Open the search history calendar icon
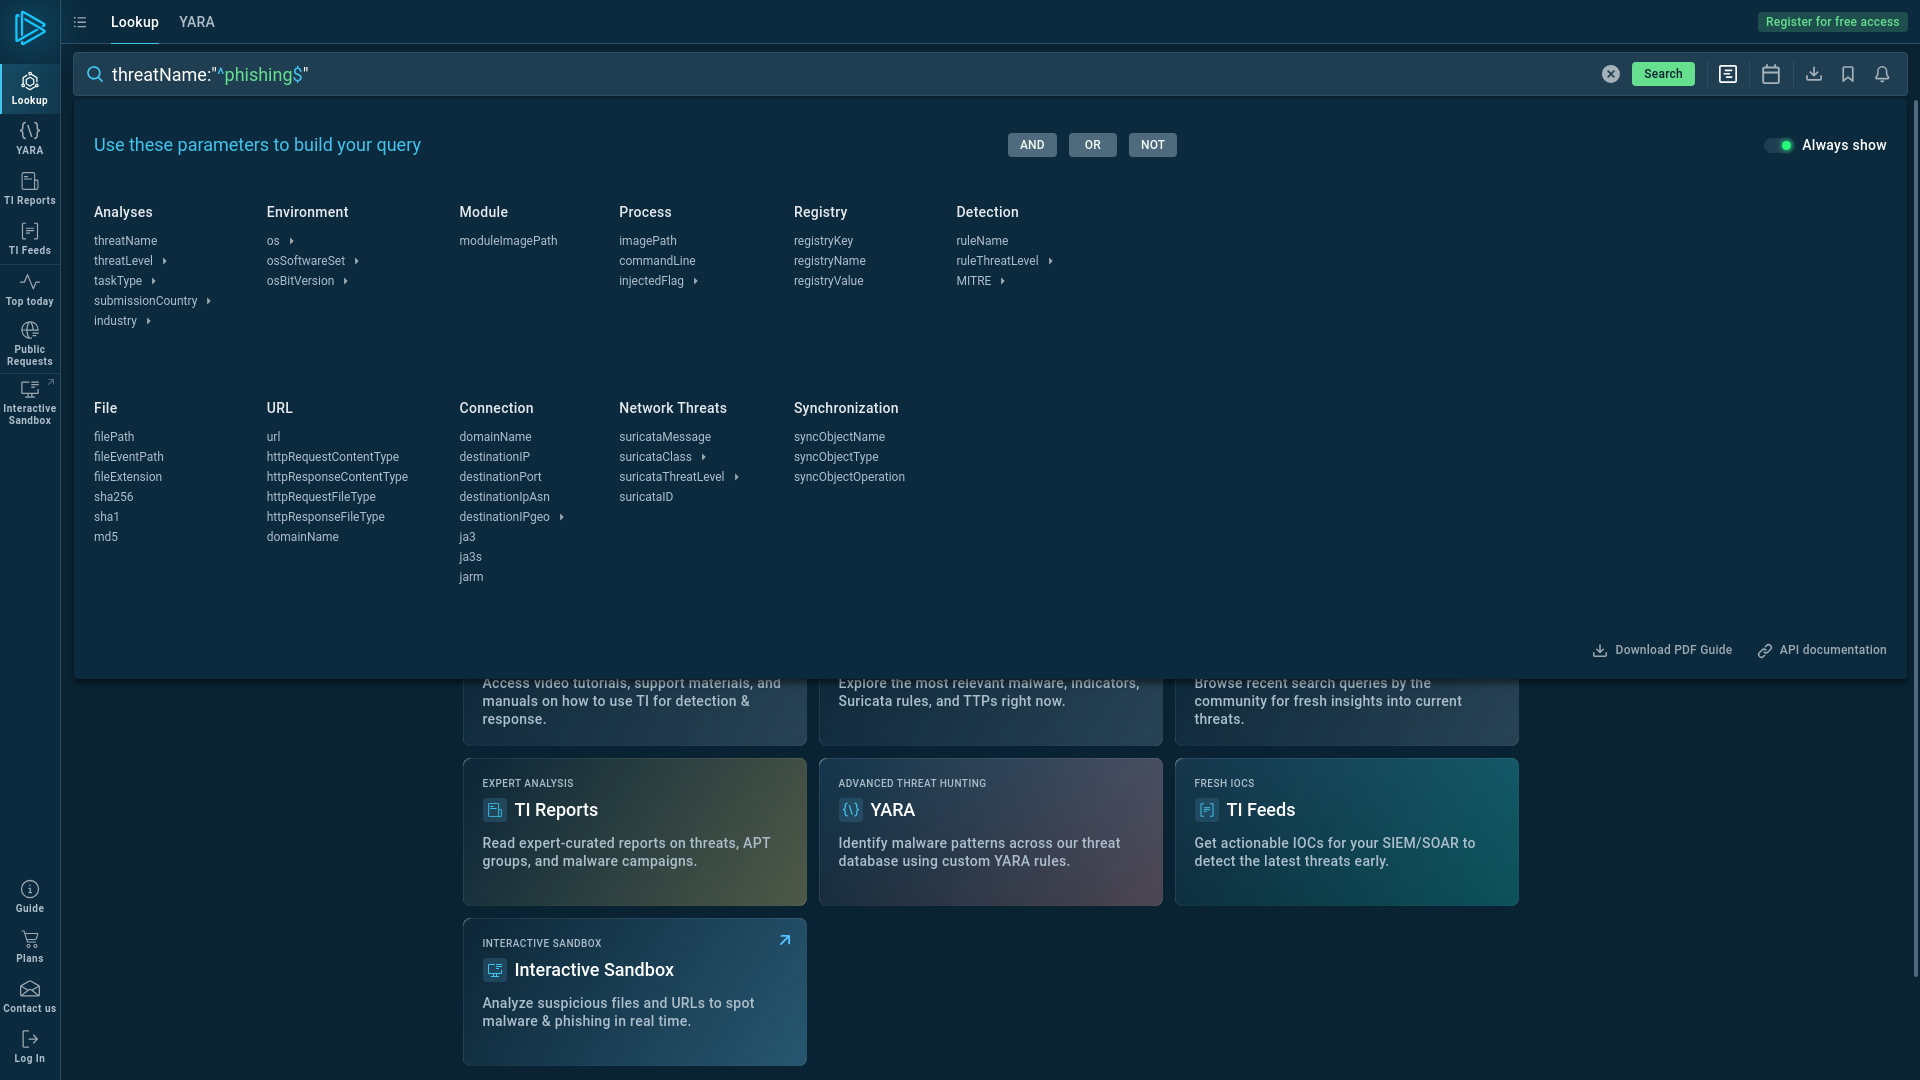This screenshot has height=1080, width=1920. pyautogui.click(x=1770, y=74)
